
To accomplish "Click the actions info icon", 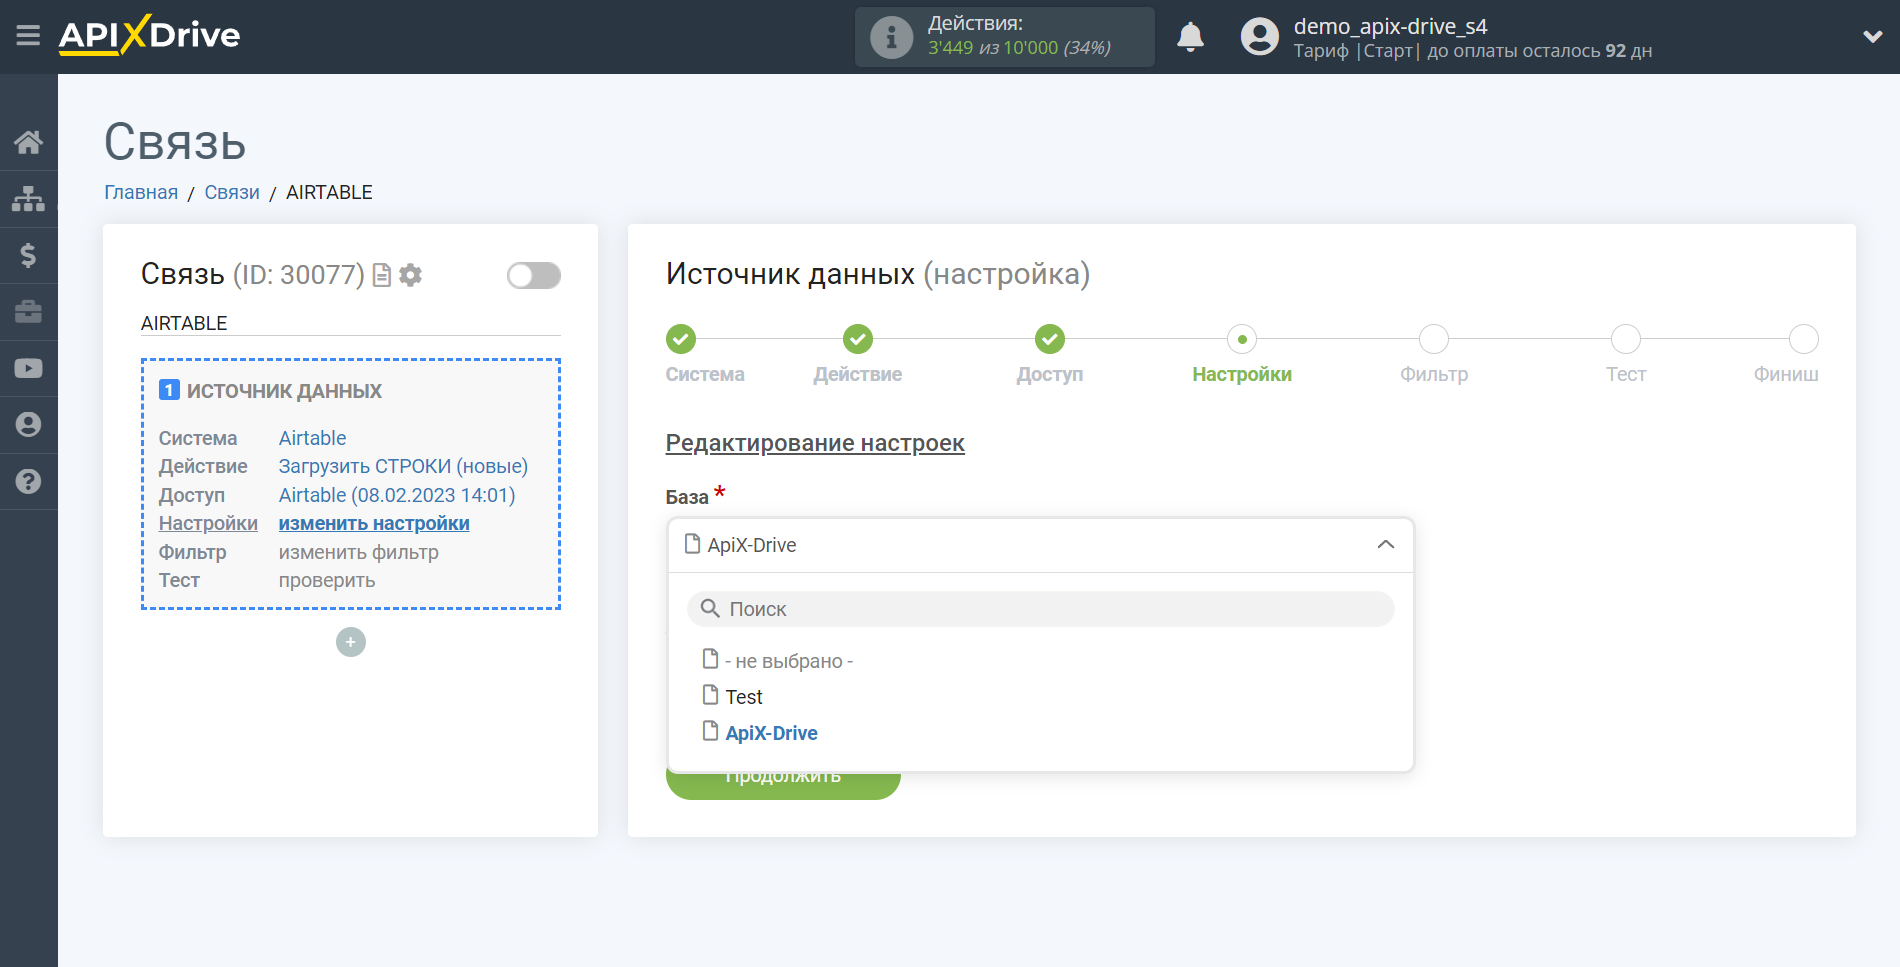I will coord(891,38).
